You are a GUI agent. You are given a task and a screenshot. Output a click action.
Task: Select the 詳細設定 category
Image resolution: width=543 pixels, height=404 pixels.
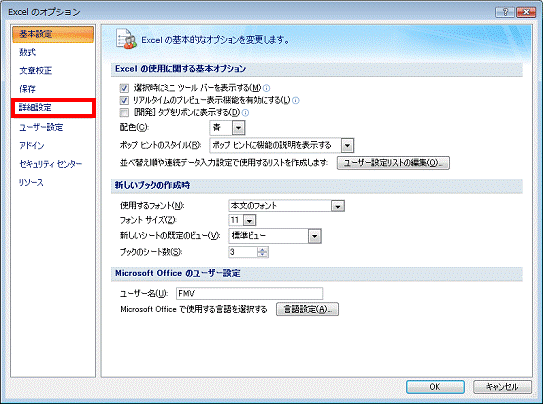[53, 108]
